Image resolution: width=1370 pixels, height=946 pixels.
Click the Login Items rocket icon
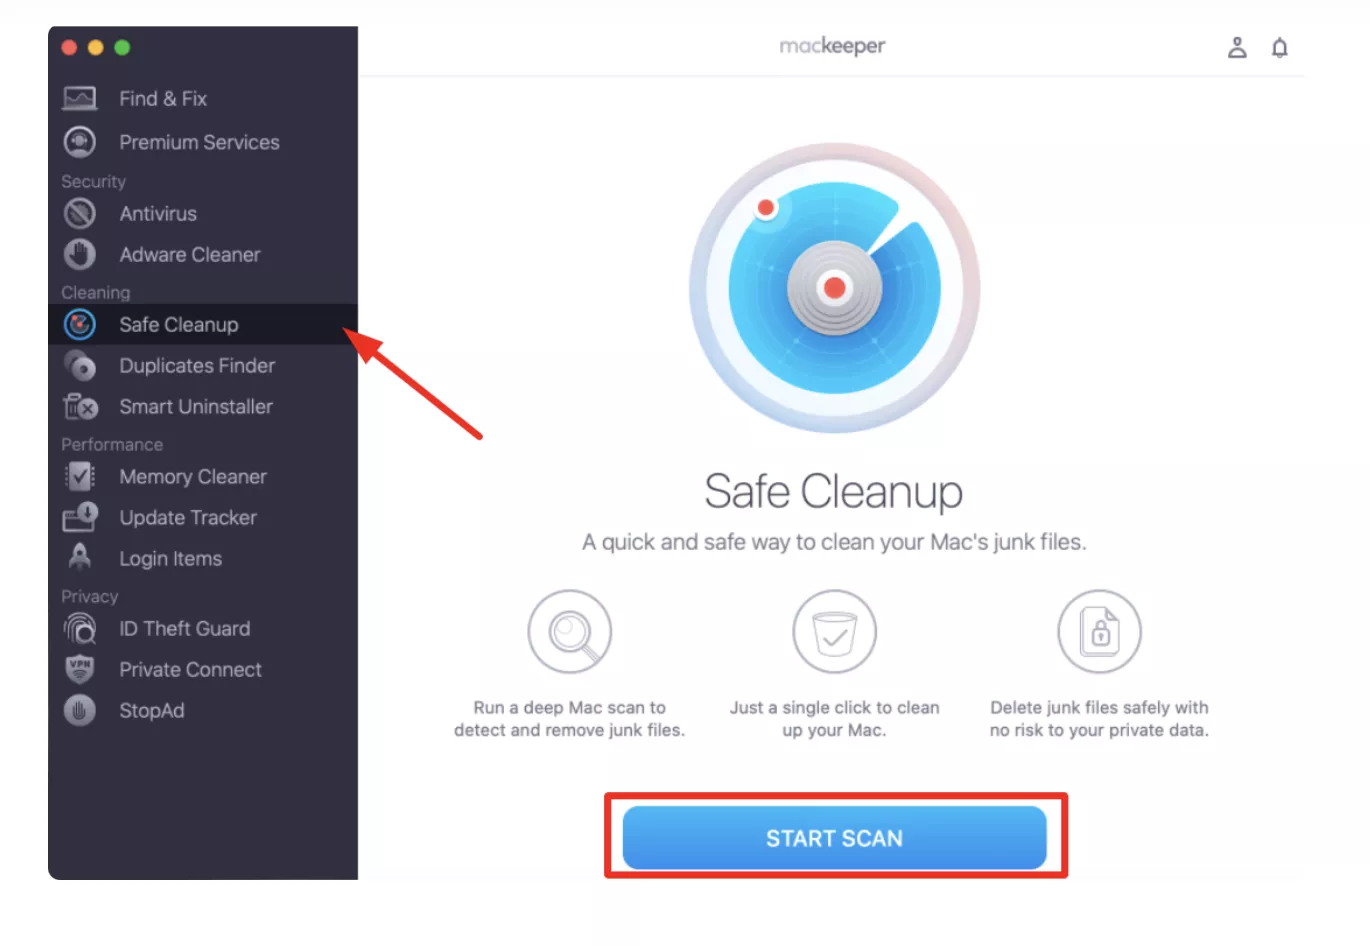point(80,558)
